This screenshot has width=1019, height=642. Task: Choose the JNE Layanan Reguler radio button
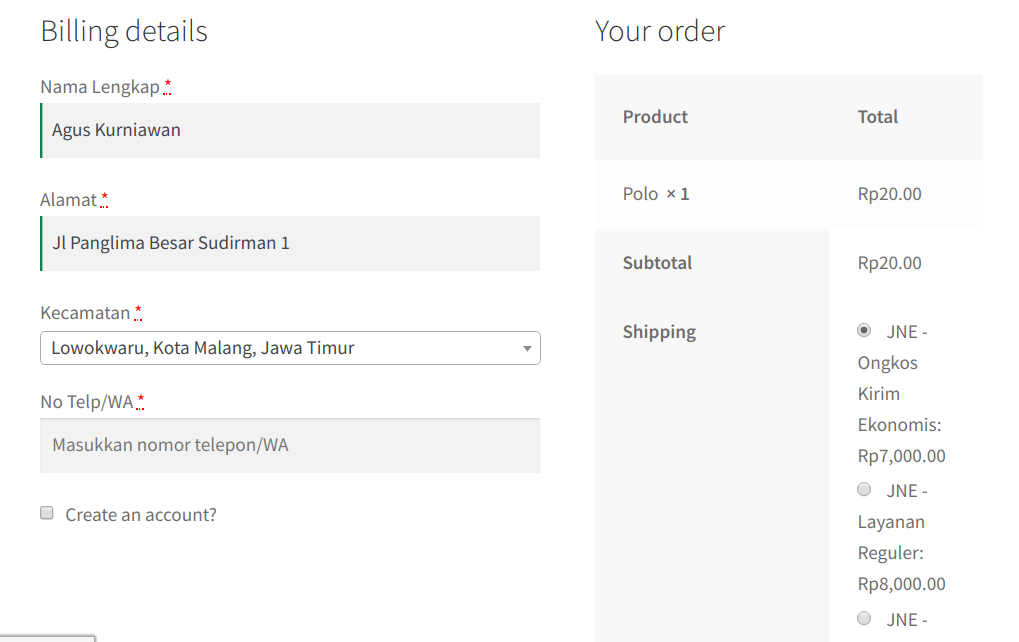coord(864,489)
